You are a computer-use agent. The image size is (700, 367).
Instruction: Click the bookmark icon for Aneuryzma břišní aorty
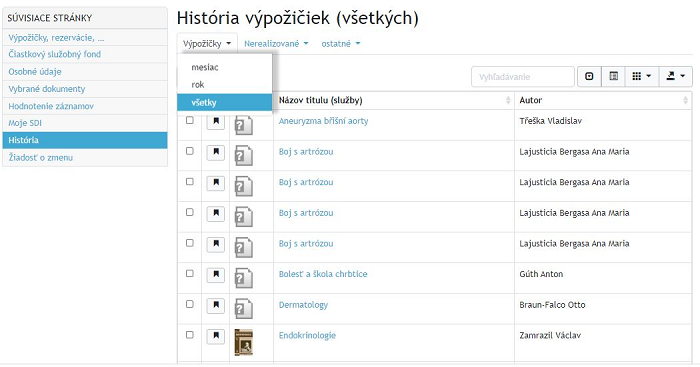pos(216,121)
